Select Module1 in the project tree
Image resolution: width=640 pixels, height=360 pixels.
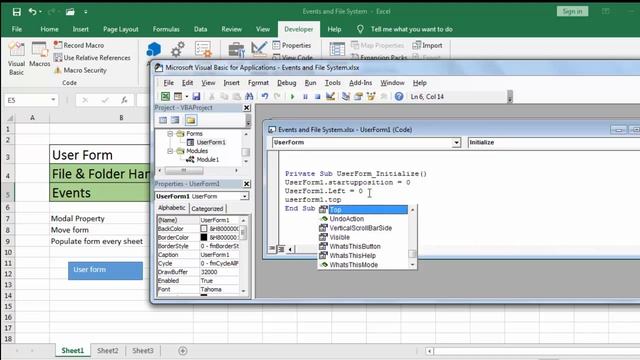[x=207, y=160]
